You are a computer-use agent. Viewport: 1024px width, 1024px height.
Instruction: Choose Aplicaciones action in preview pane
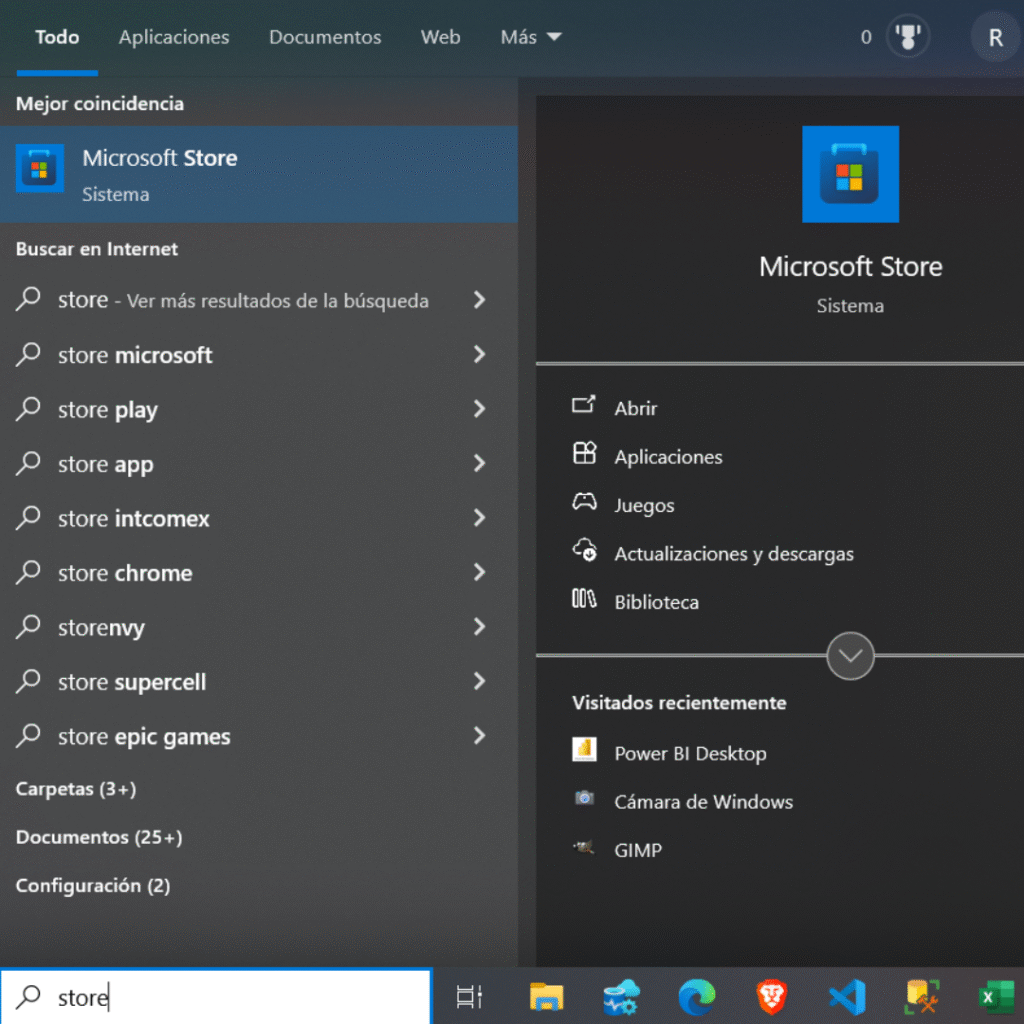(x=668, y=456)
